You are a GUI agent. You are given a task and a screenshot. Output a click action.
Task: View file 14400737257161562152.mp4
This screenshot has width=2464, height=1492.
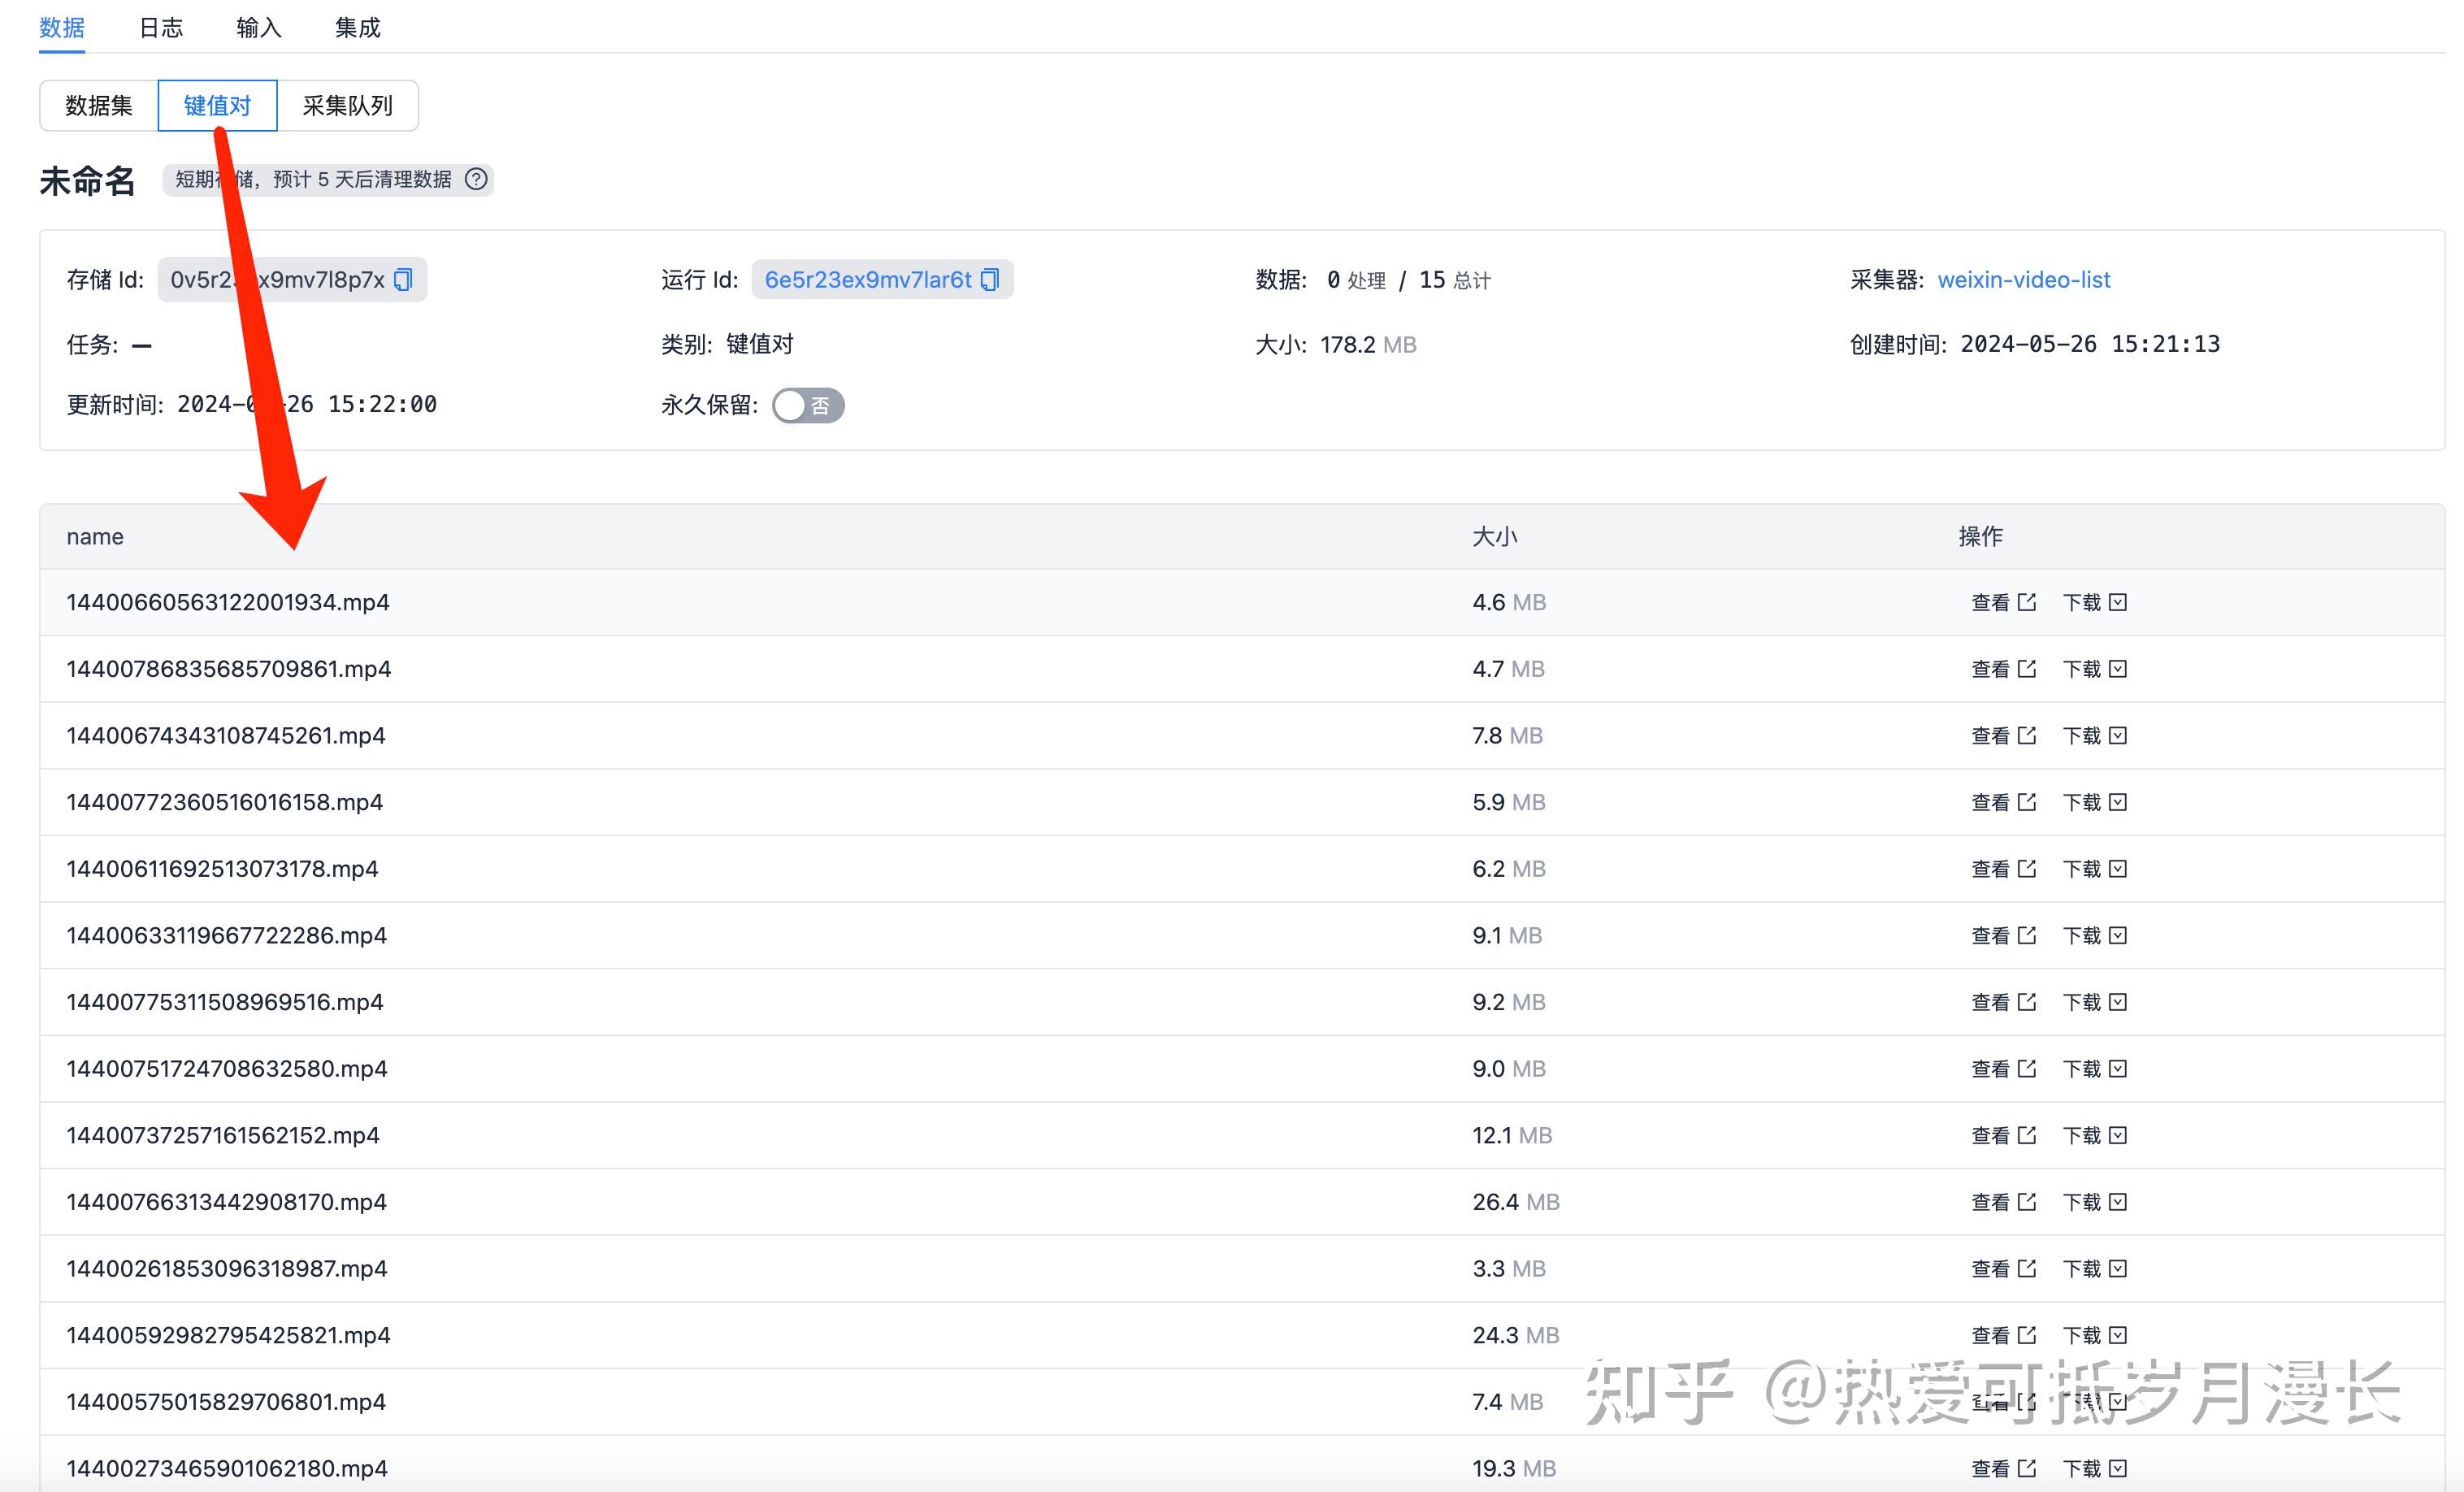[2003, 1136]
